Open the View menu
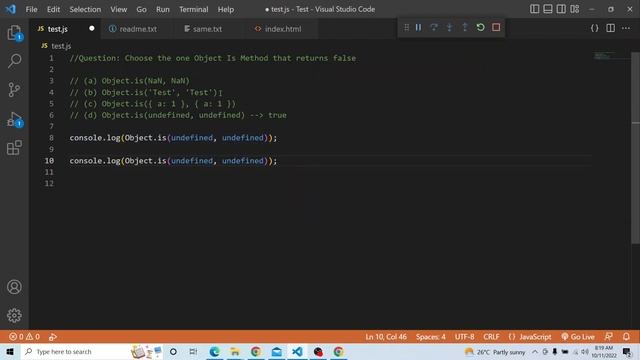The image size is (640, 360). coord(118,9)
